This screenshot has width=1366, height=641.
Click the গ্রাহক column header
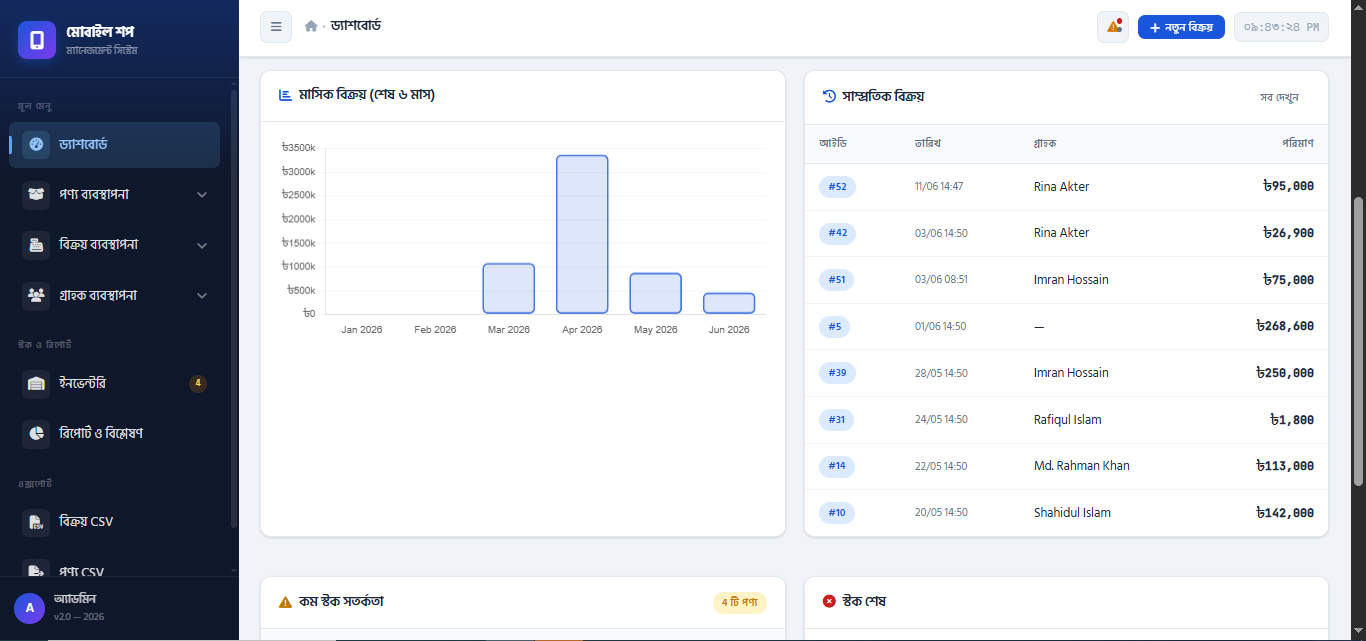(1045, 143)
